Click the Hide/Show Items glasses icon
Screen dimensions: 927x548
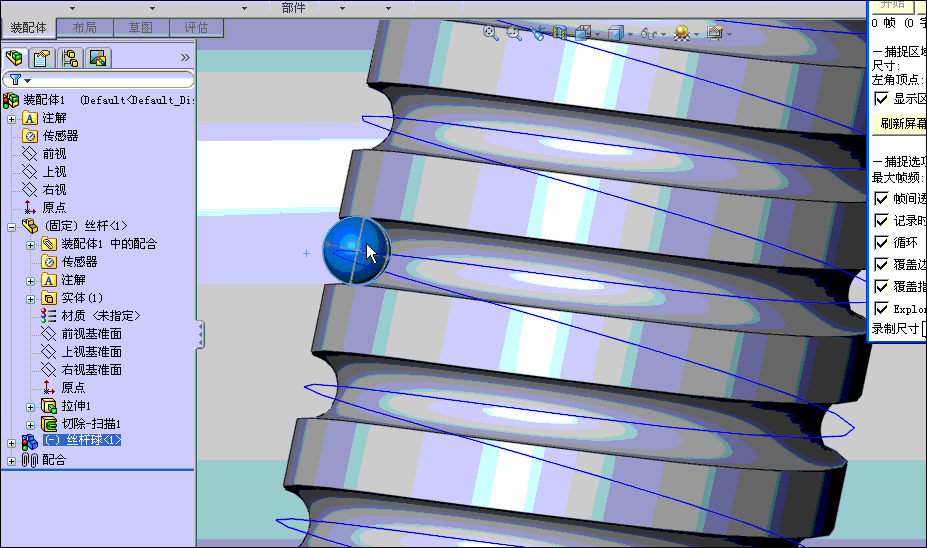[x=649, y=34]
